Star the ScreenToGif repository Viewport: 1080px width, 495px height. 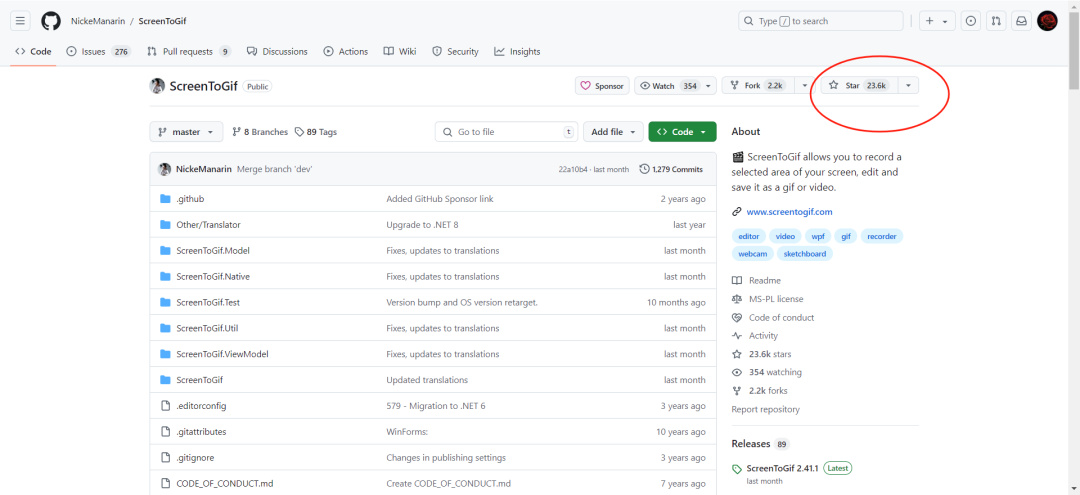860,85
